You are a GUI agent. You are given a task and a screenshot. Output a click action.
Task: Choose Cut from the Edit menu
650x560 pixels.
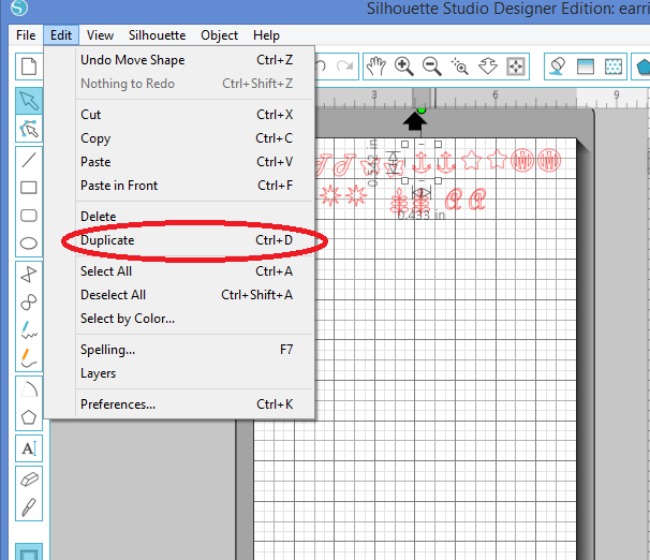187,114
